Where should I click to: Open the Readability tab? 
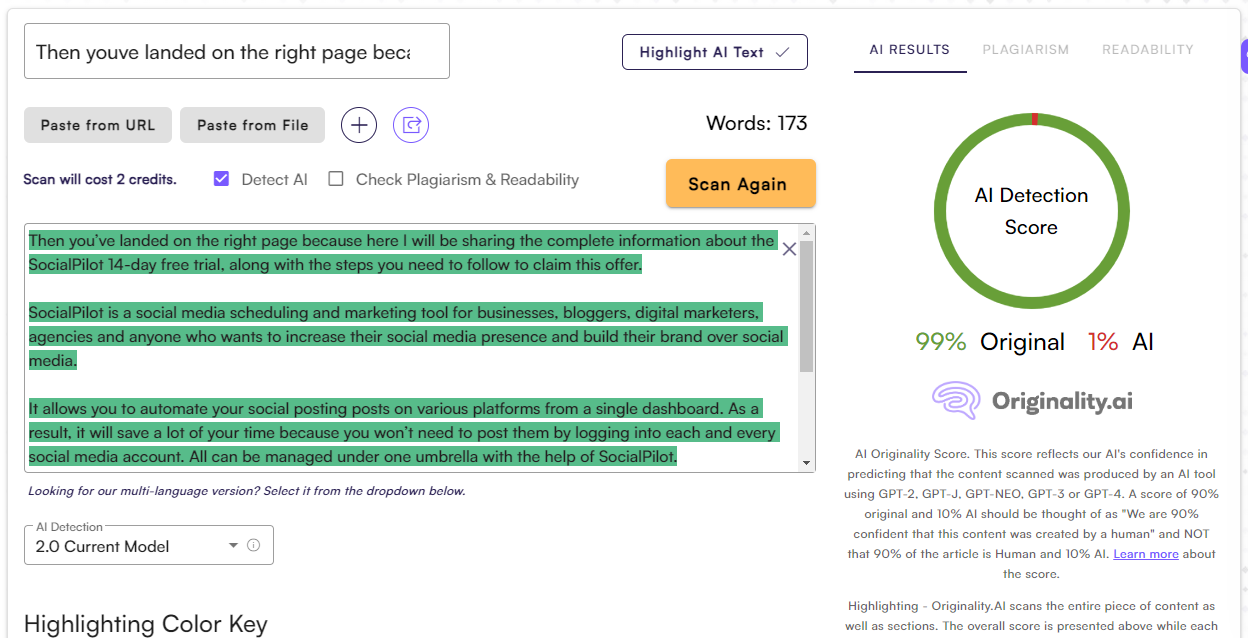(x=1148, y=49)
